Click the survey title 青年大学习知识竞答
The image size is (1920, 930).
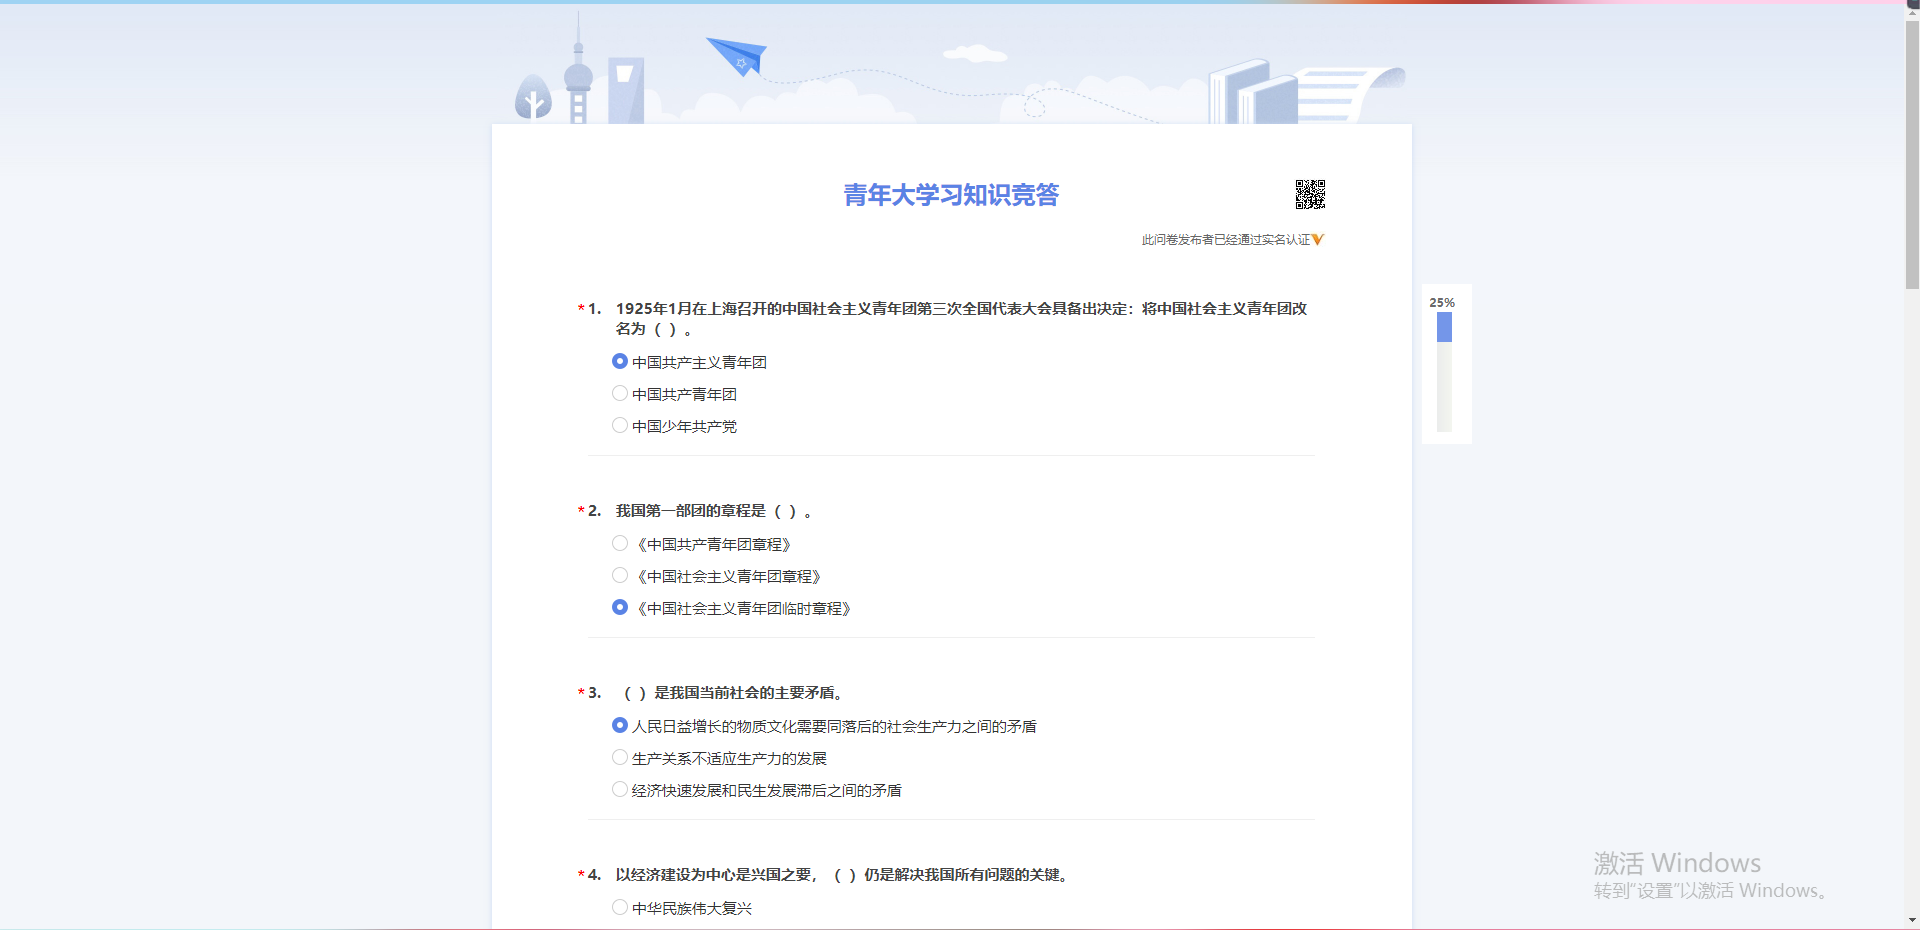951,195
